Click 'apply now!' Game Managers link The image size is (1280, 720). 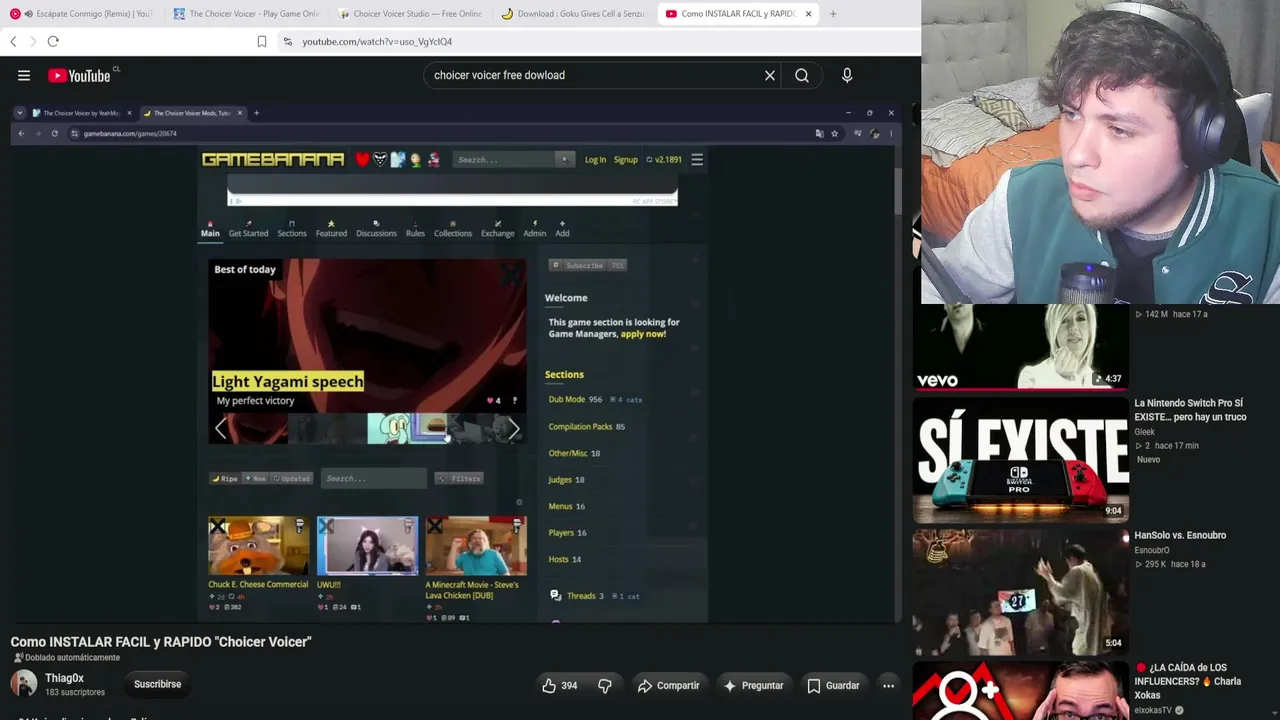click(643, 334)
